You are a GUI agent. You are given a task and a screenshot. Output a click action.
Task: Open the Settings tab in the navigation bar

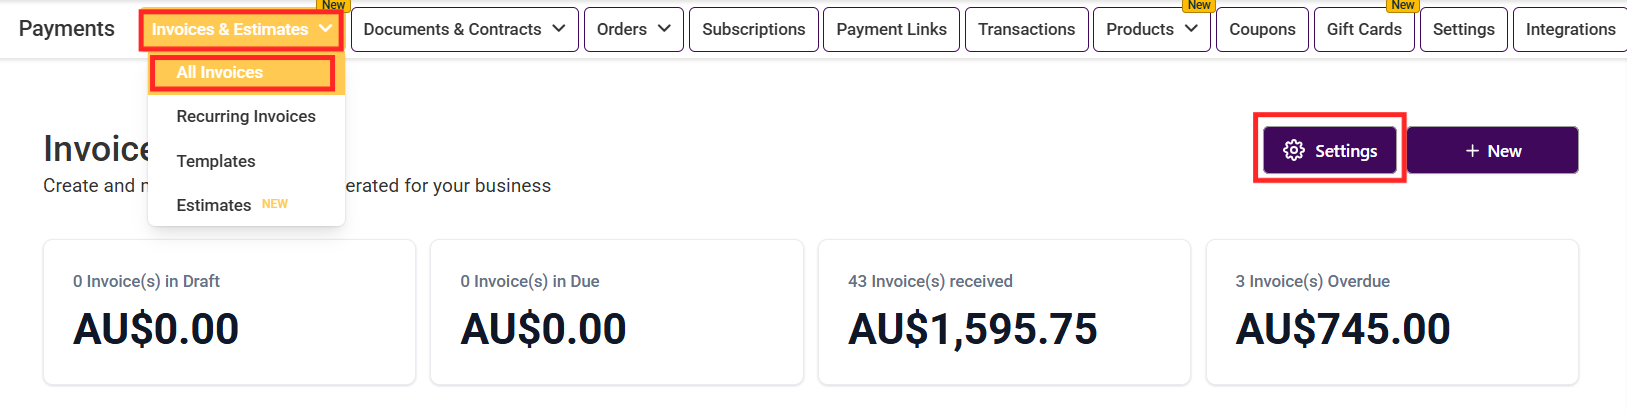pyautogui.click(x=1463, y=29)
